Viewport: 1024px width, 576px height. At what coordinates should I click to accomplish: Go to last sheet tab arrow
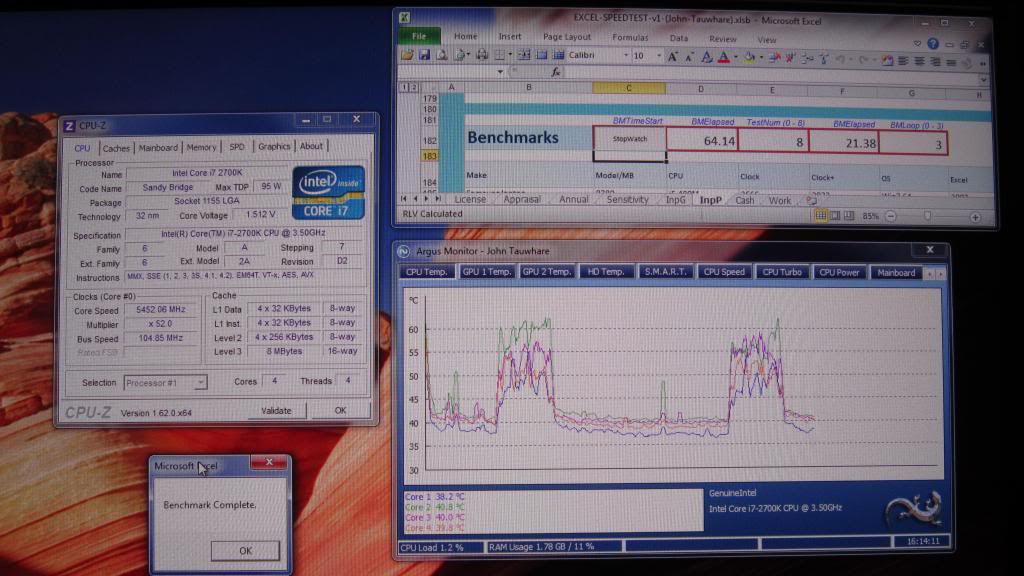[438, 199]
